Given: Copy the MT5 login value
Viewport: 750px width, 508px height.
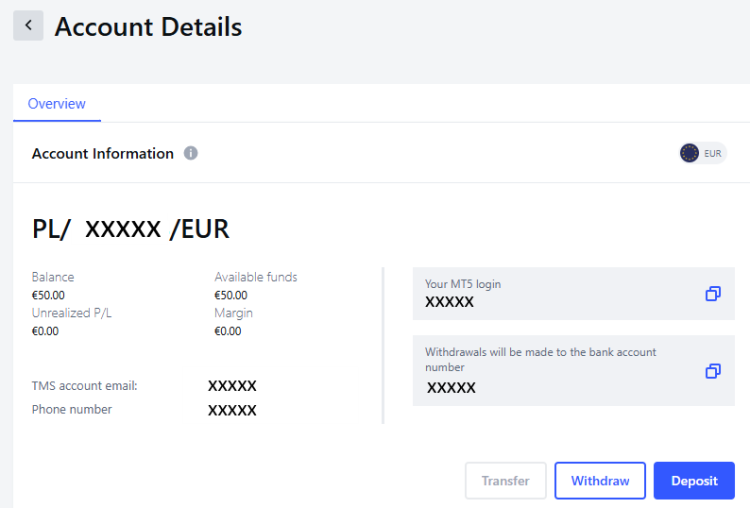Looking at the screenshot, I should point(712,294).
